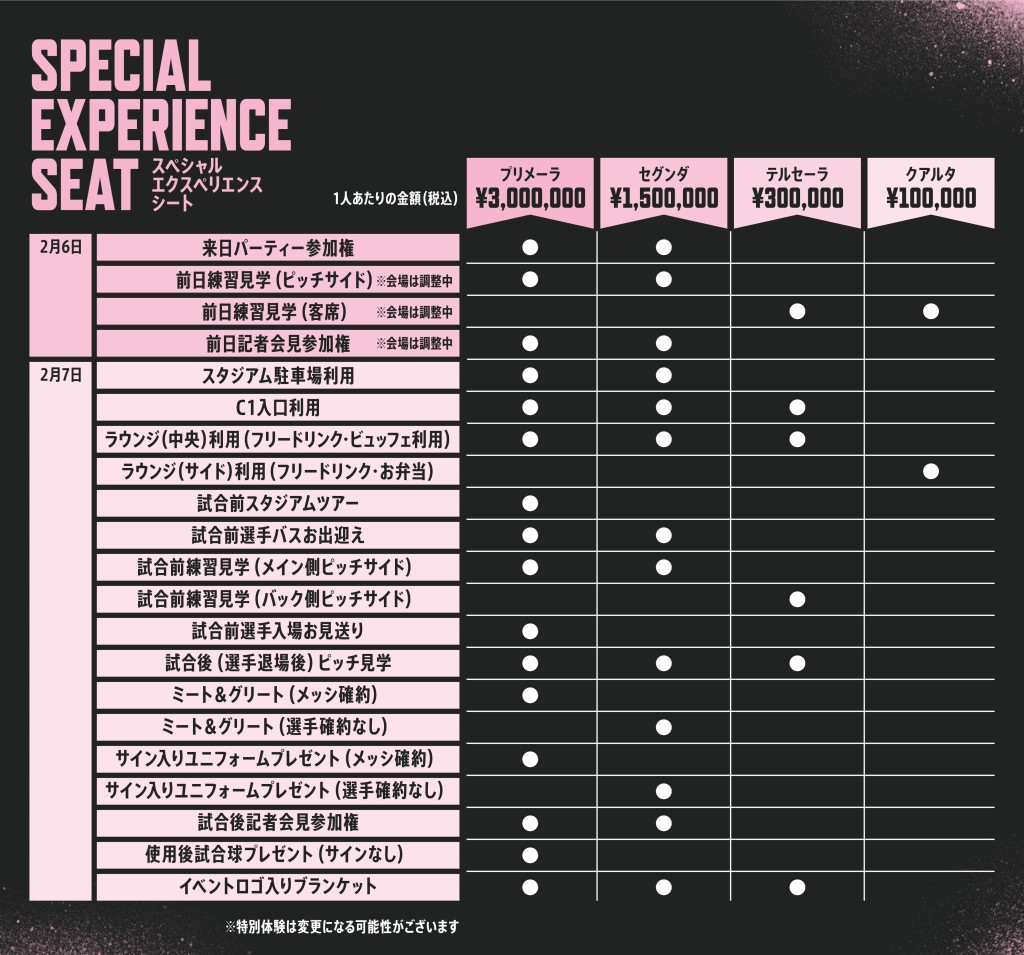The height and width of the screenshot is (955, 1024).
Task: Click プリメーラ dot for 来日パーティー参加権
Action: (x=530, y=247)
